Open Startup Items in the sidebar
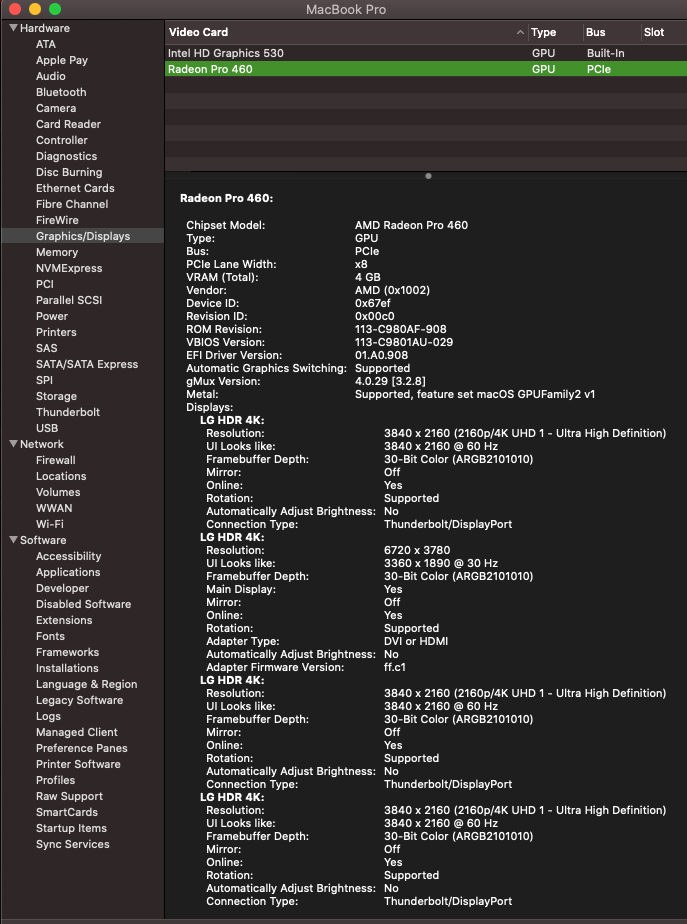Viewport: 687px width, 924px height. pyautogui.click(x=71, y=828)
